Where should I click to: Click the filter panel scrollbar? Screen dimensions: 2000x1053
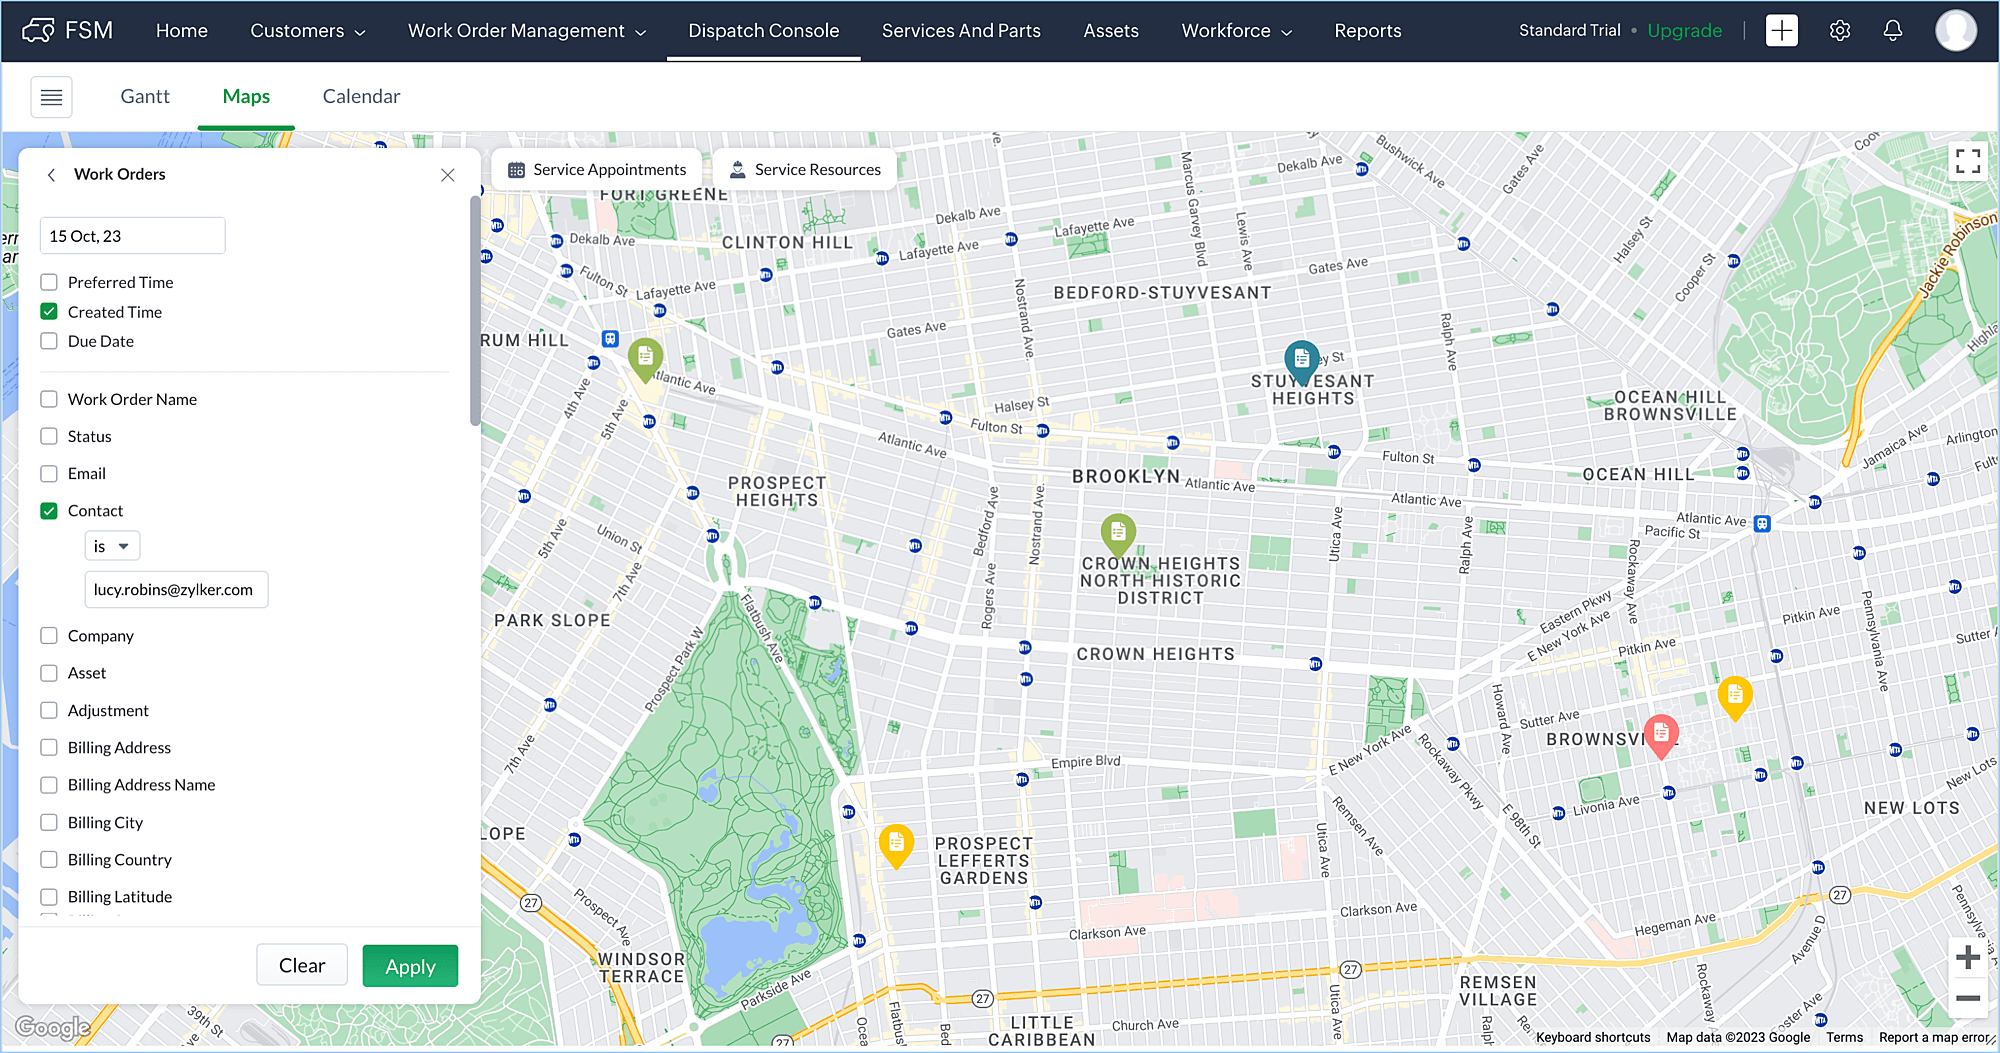pyautogui.click(x=475, y=310)
